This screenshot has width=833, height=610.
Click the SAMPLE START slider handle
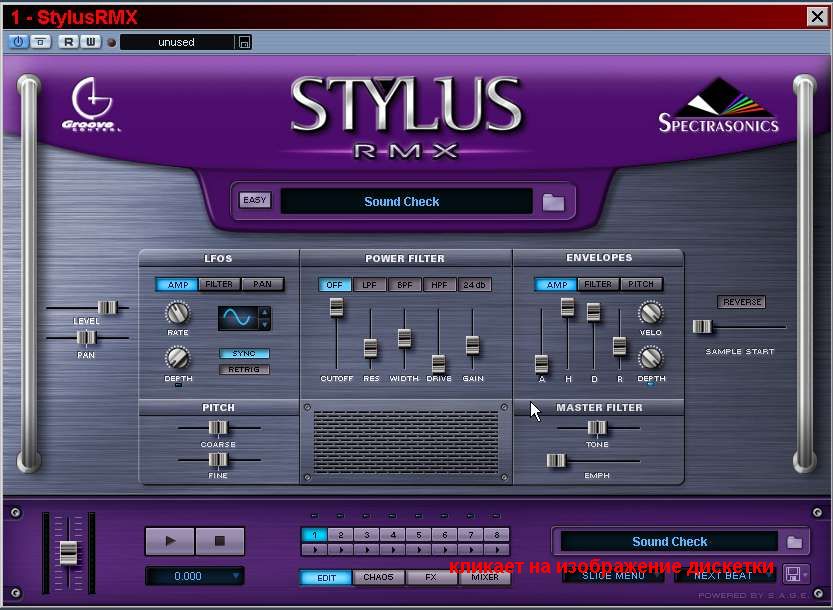(x=702, y=327)
